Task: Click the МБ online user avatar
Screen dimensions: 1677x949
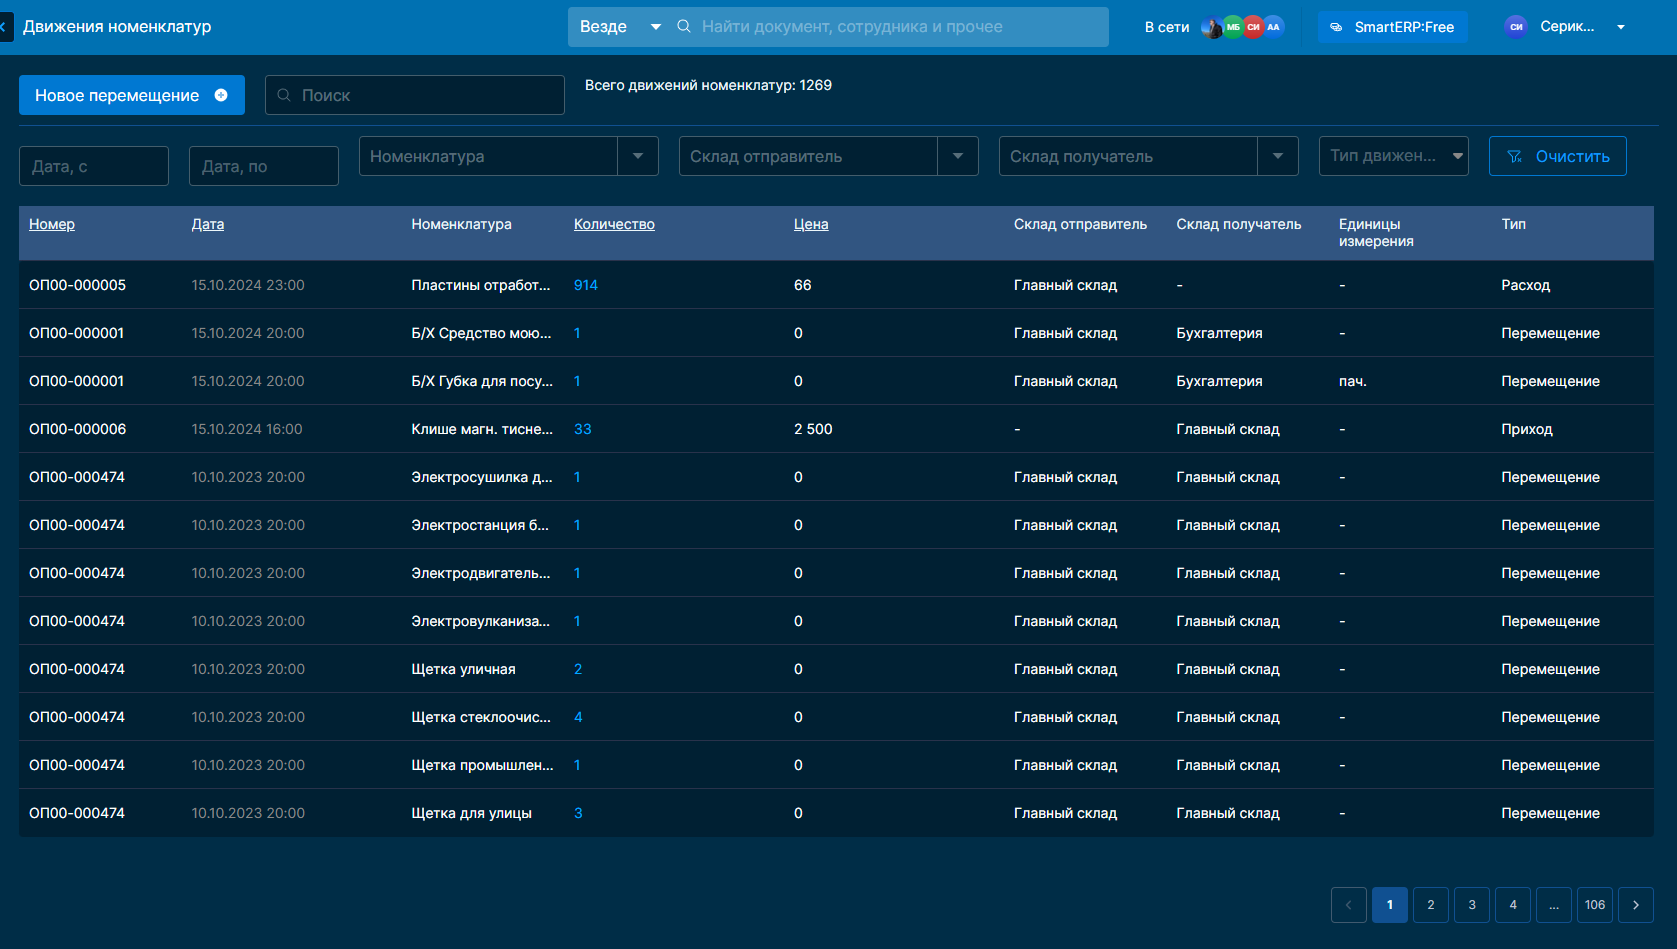Action: tap(1233, 27)
